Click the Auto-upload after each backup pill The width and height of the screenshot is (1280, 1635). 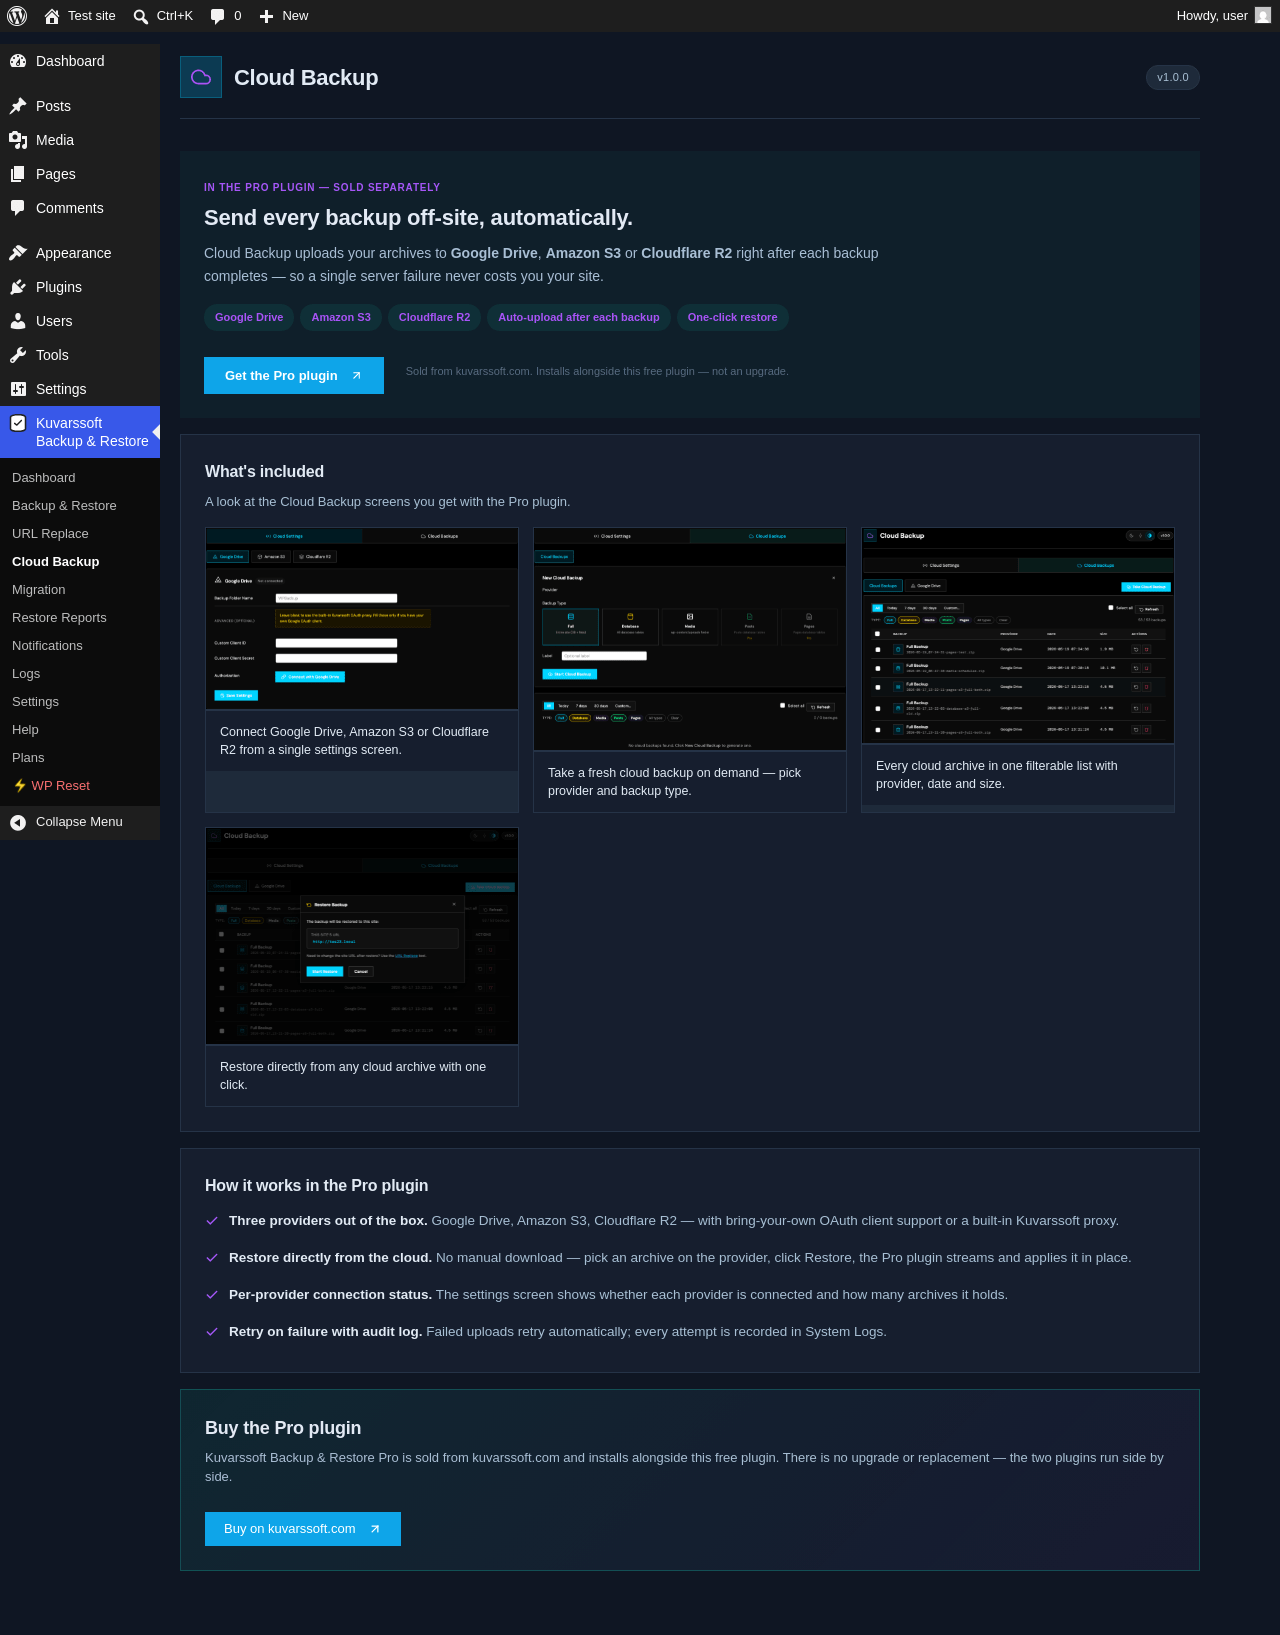[x=579, y=317]
